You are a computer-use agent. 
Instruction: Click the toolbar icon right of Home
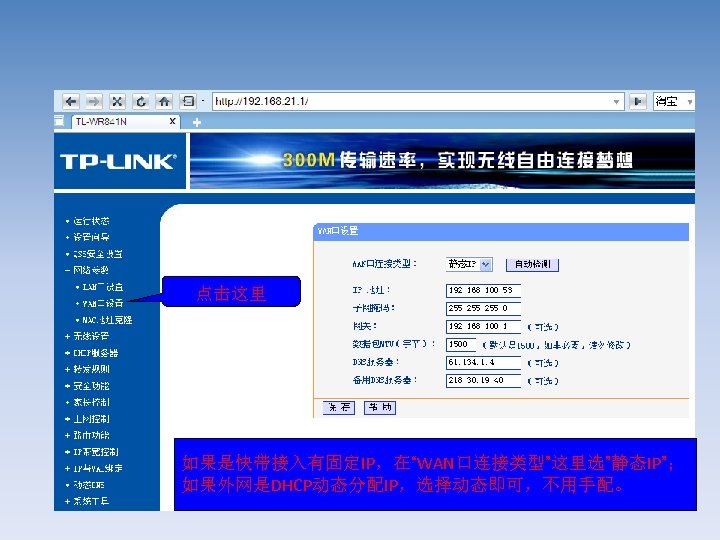click(188, 101)
